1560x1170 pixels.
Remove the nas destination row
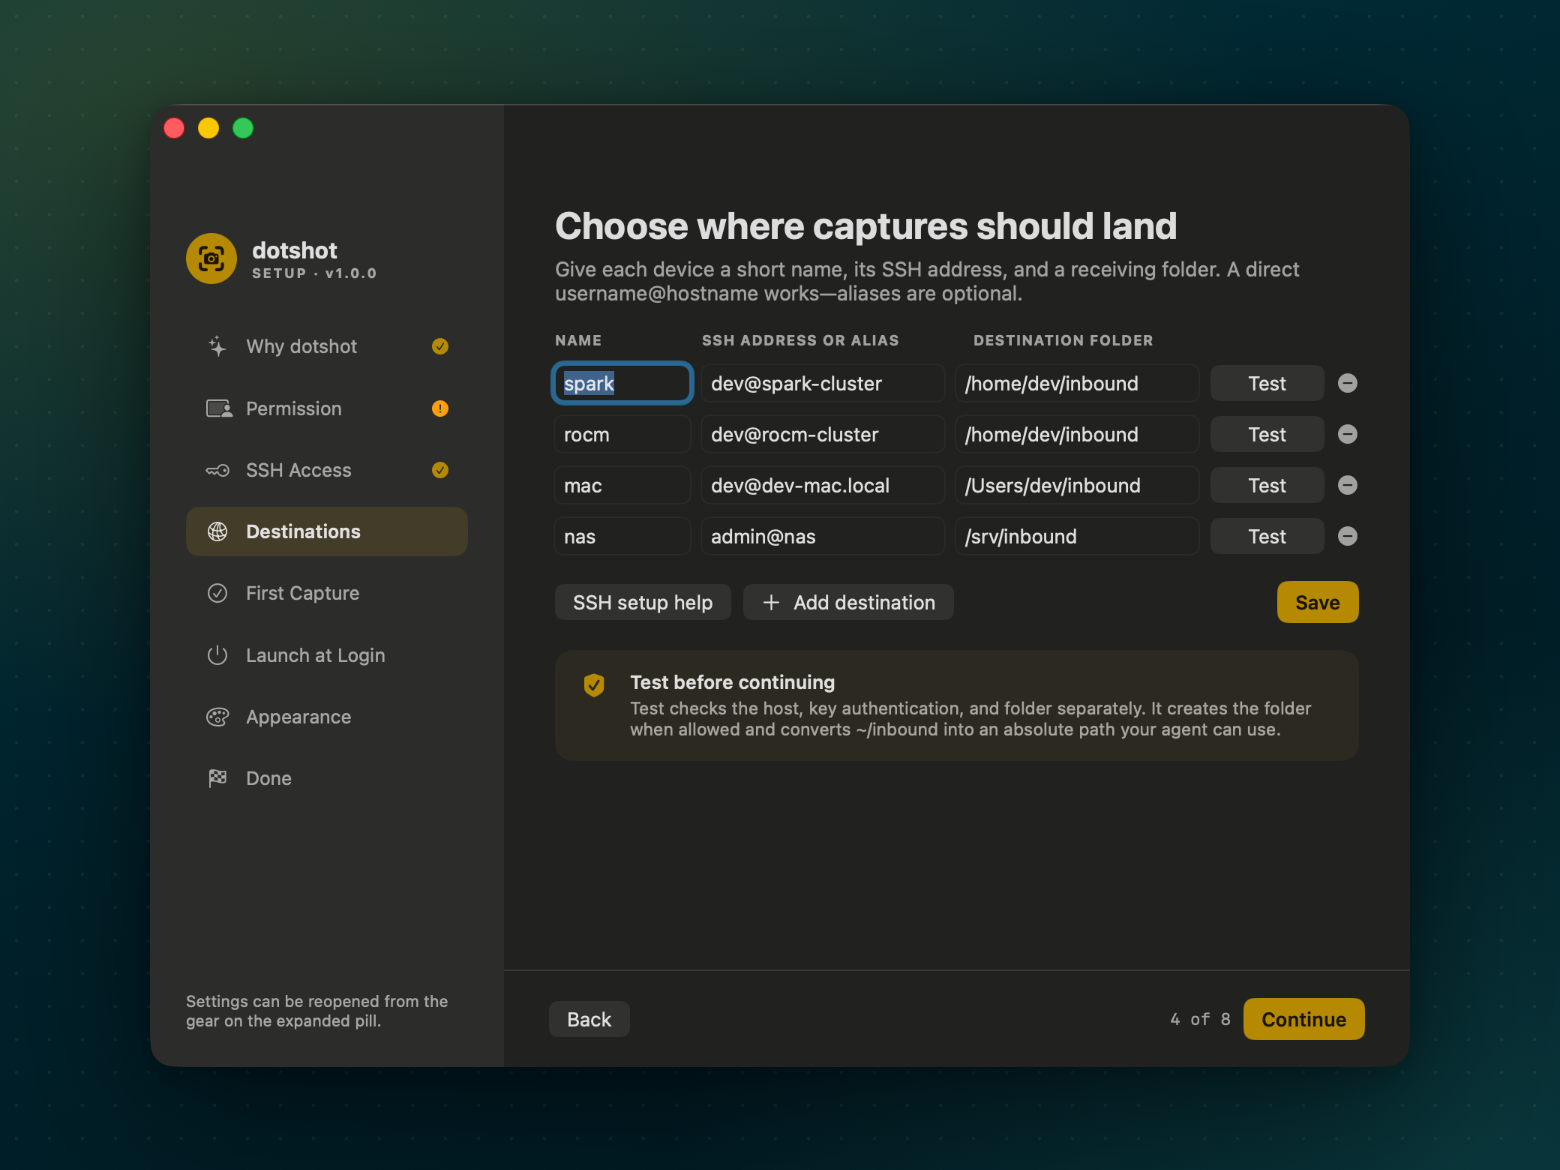tap(1347, 536)
